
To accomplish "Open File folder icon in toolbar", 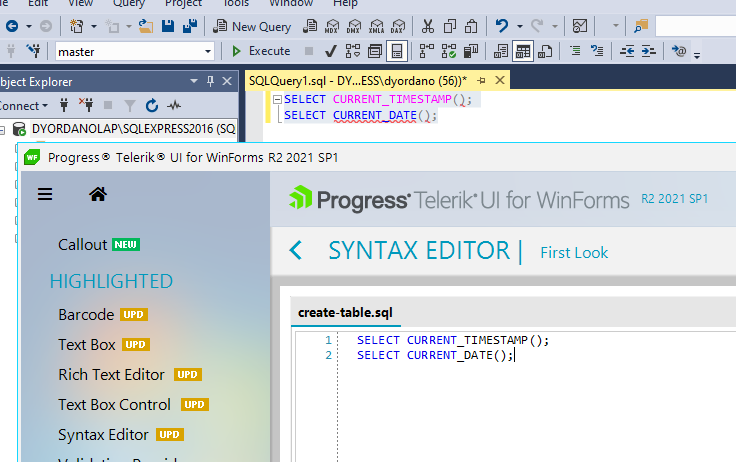I will (146, 26).
